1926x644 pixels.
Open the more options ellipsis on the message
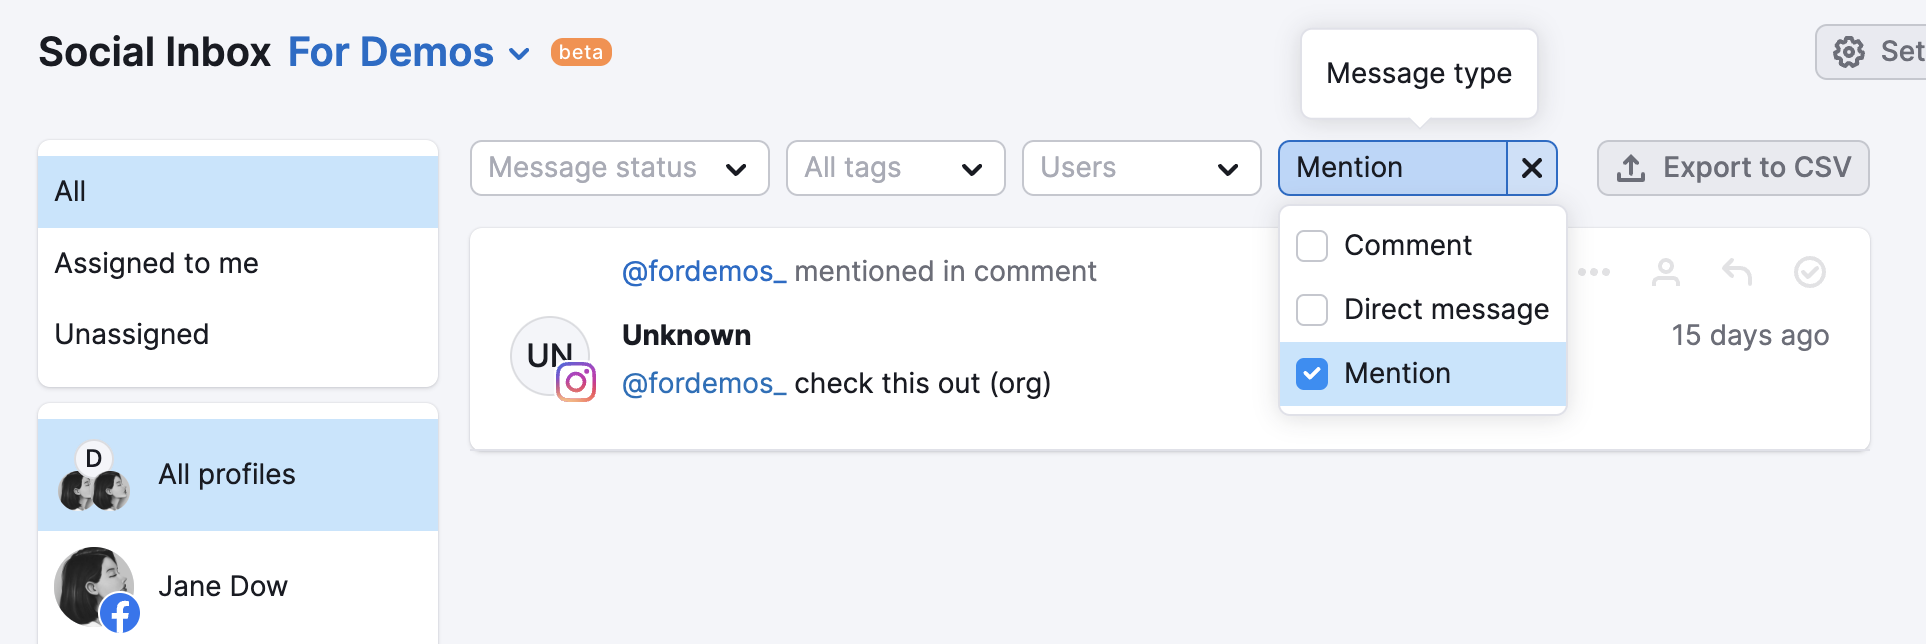[1594, 271]
